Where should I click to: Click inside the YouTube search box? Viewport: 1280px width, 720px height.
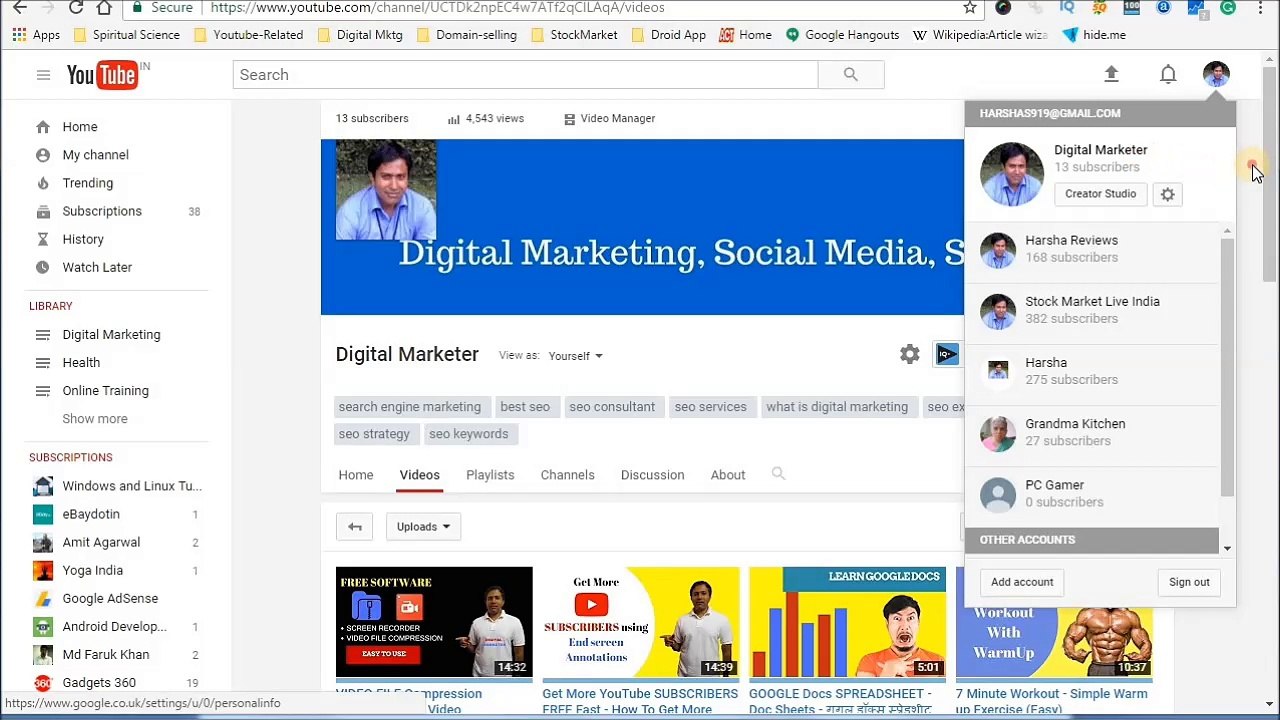(x=525, y=75)
